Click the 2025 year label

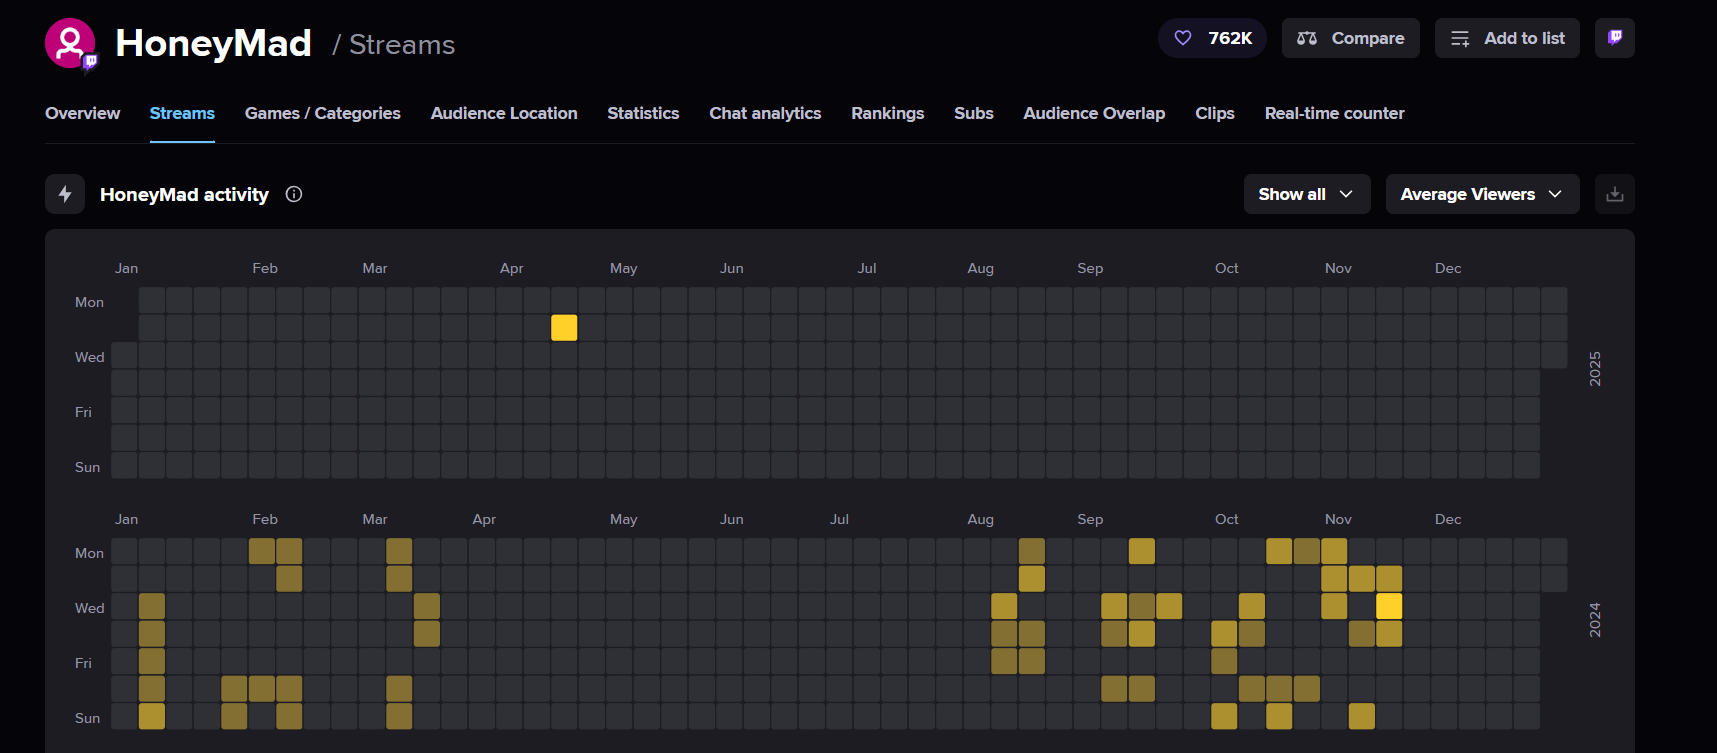(1595, 369)
